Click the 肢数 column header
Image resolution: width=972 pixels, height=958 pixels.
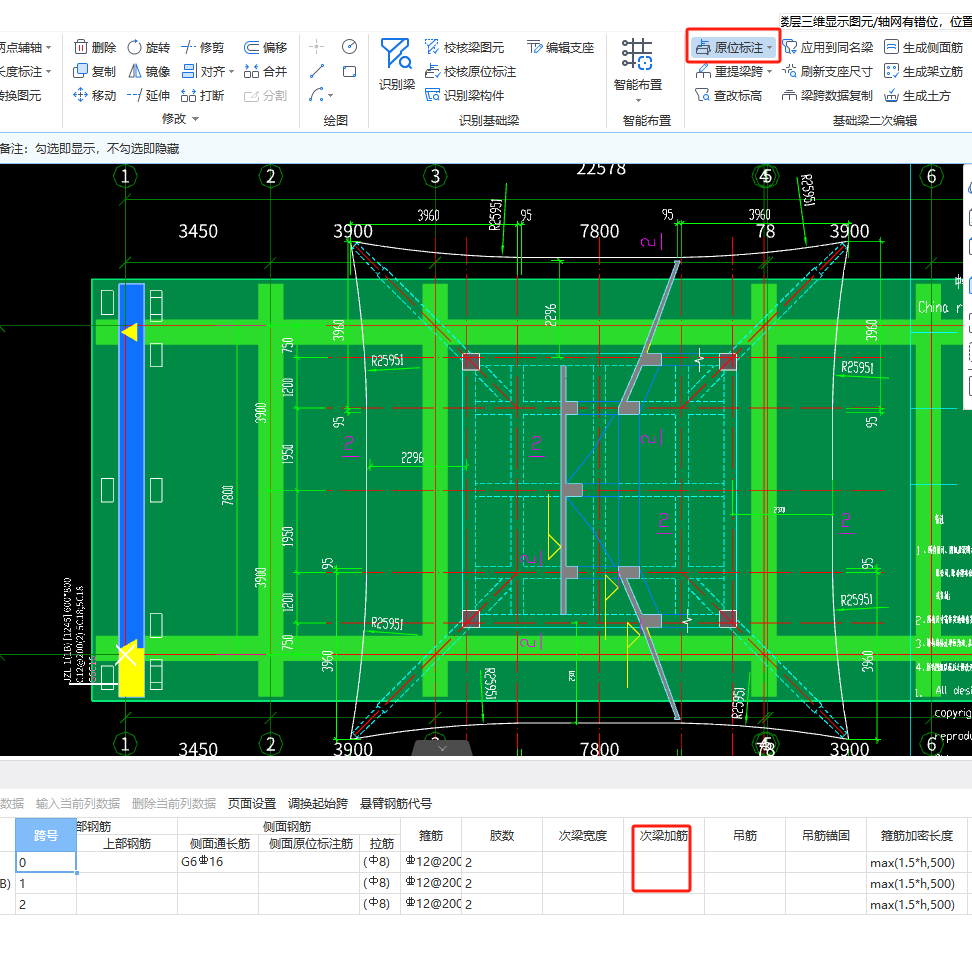click(502, 835)
